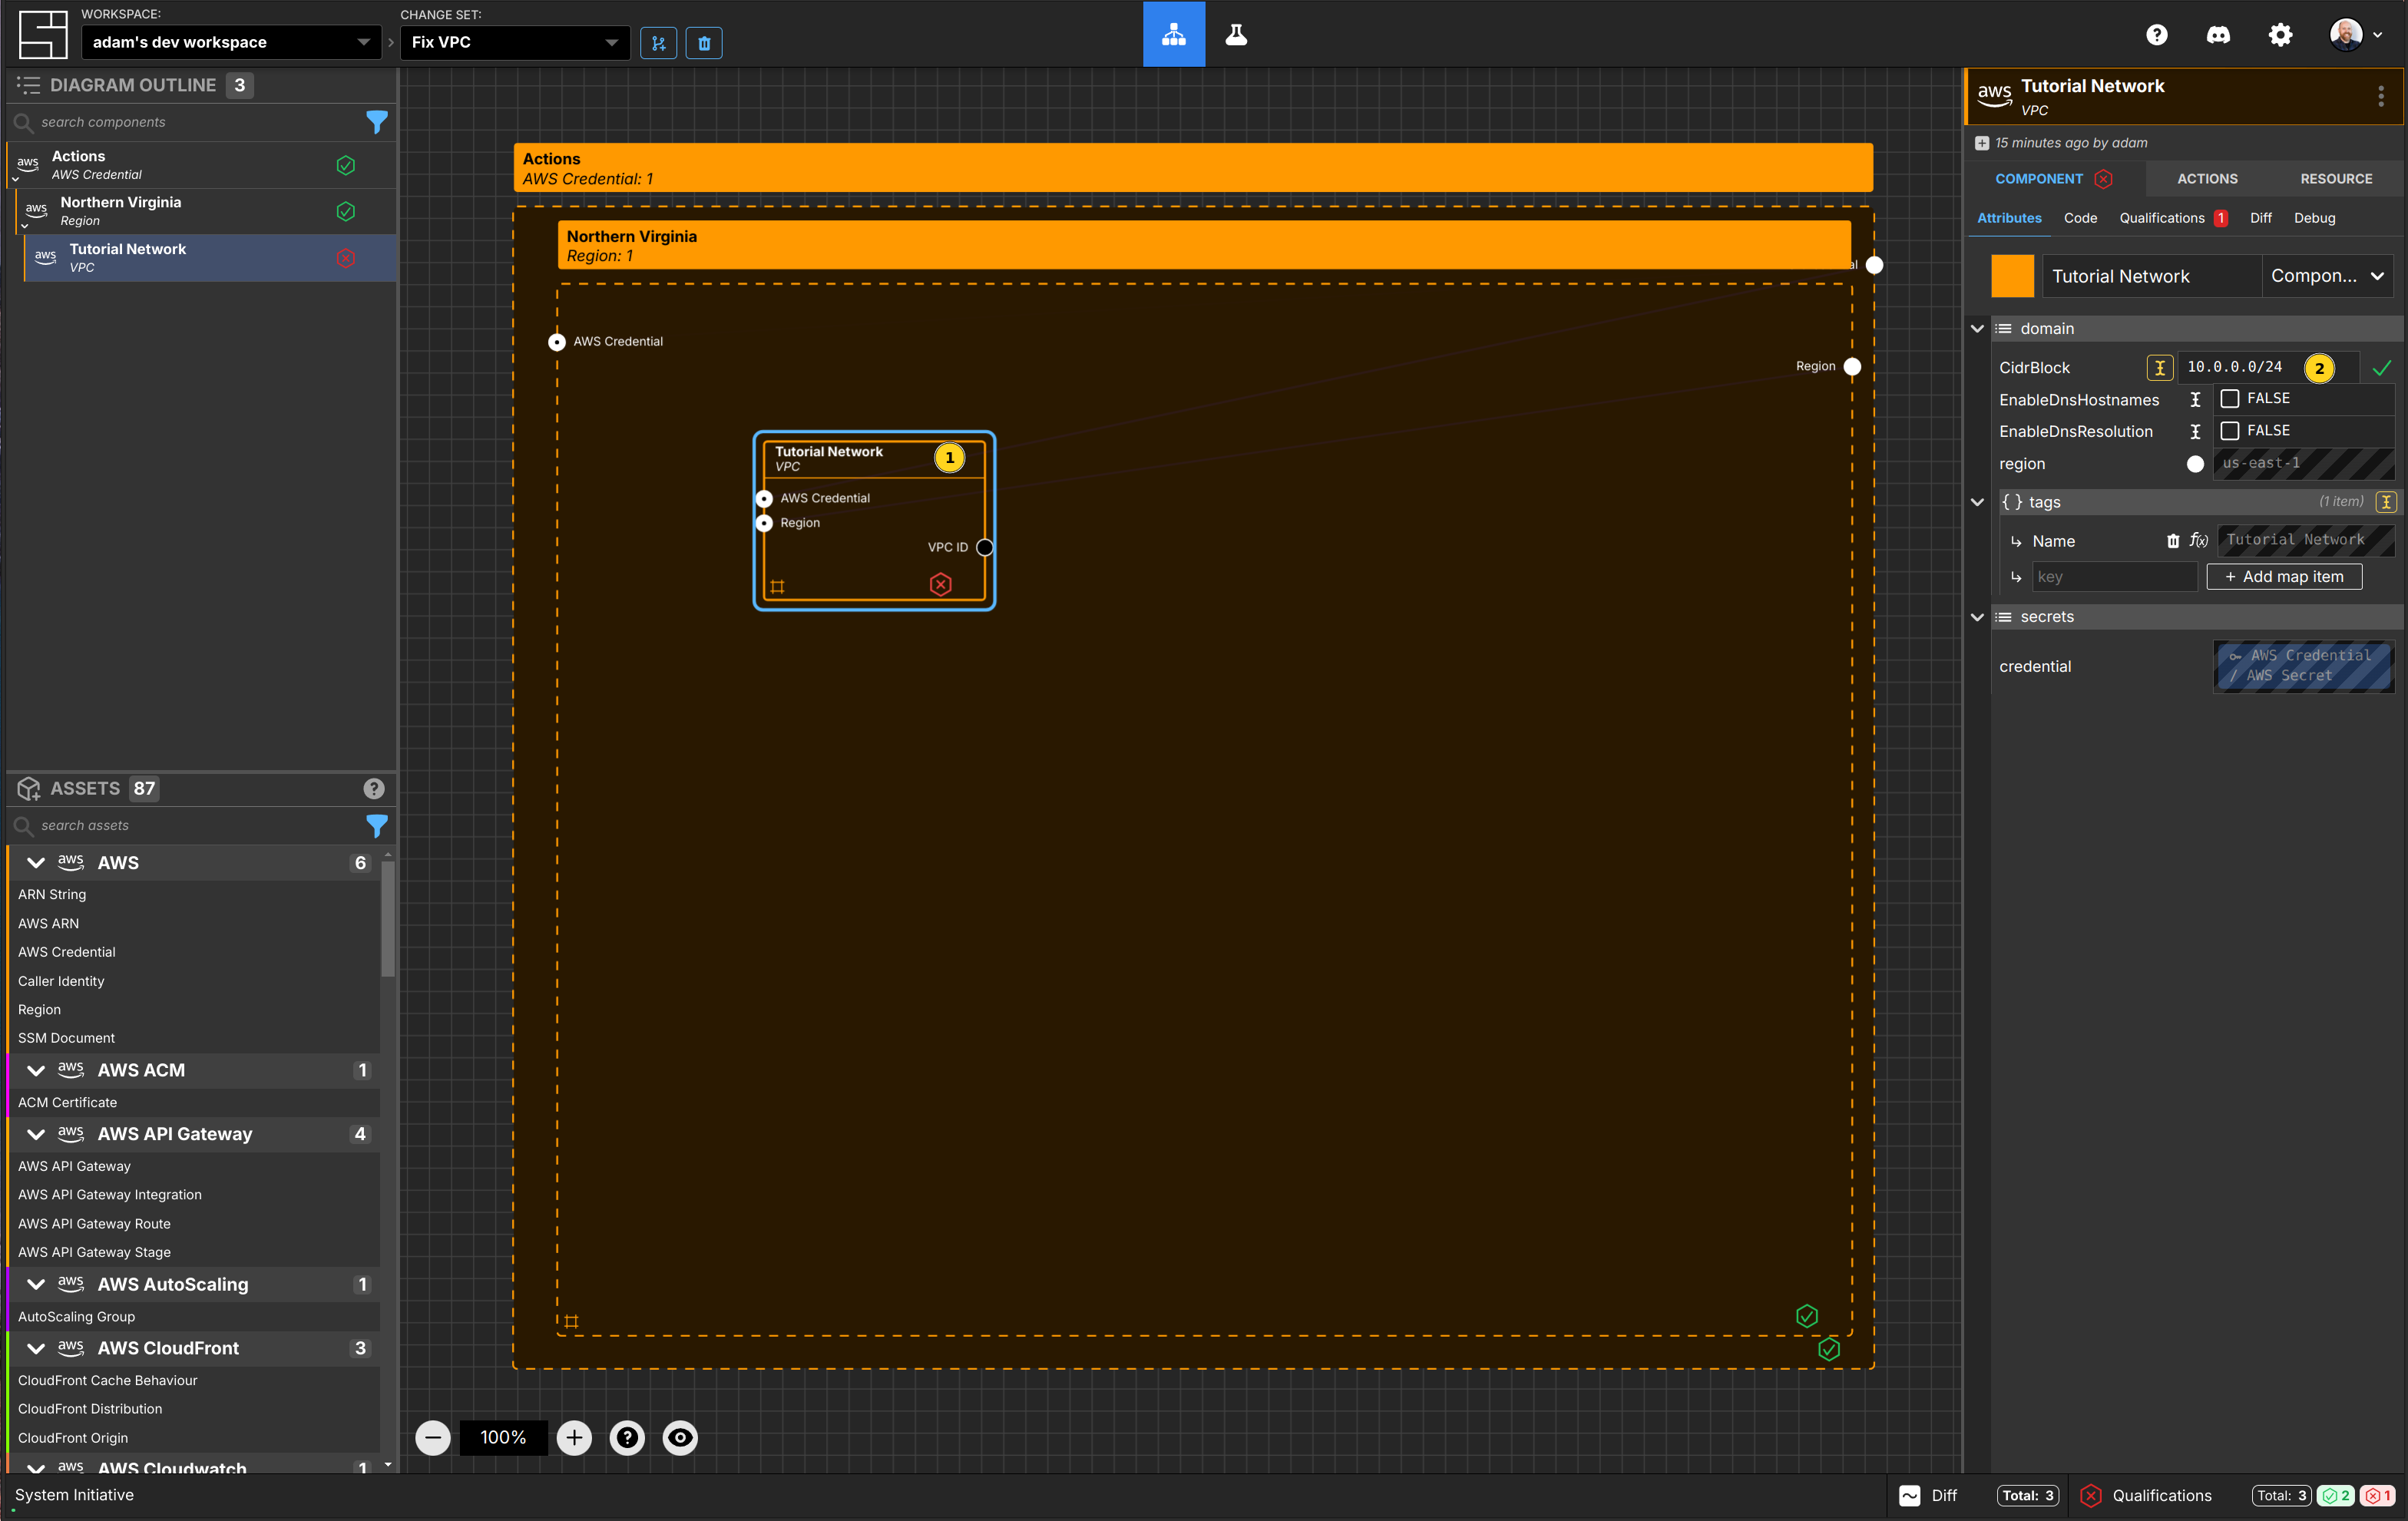Select Northern Virginia in the diagram outline
Screen dimensions: 2408x1521
point(204,211)
